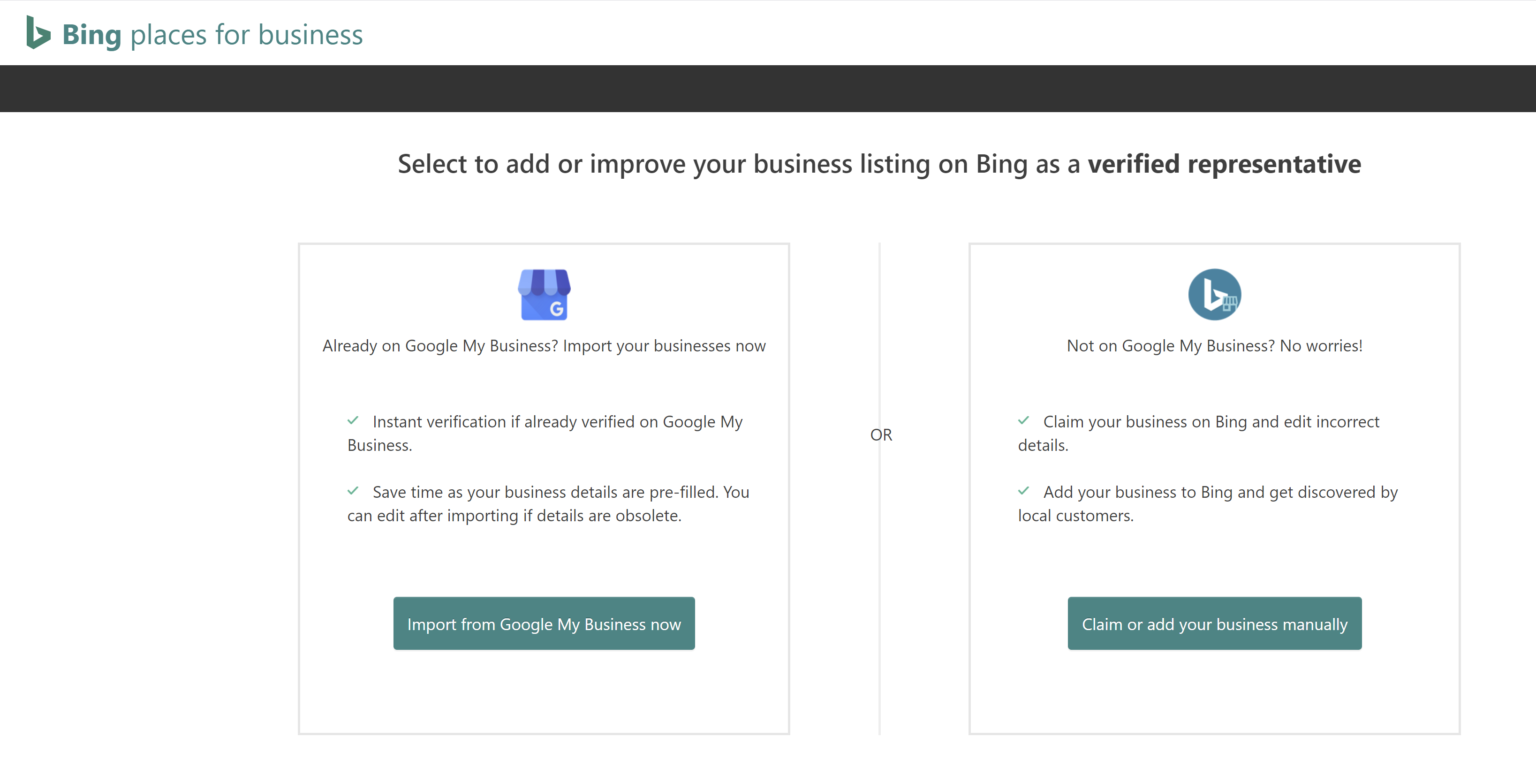Select the Google My Business import option card
1536x776 pixels.
[543, 487]
